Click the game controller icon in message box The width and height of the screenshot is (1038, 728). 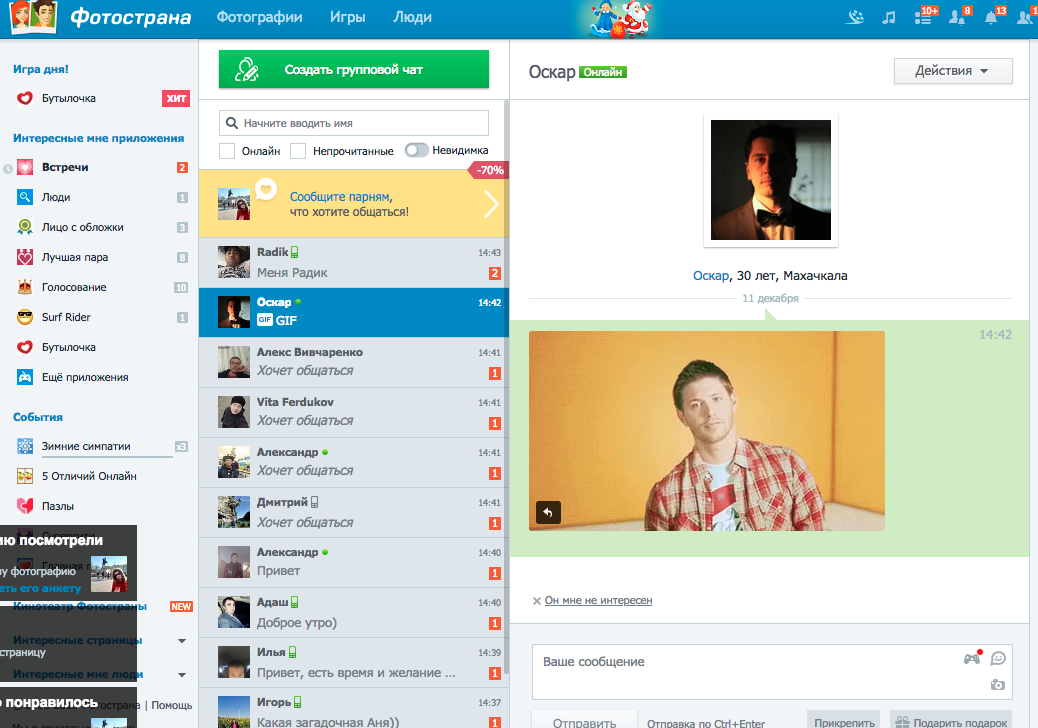[972, 658]
